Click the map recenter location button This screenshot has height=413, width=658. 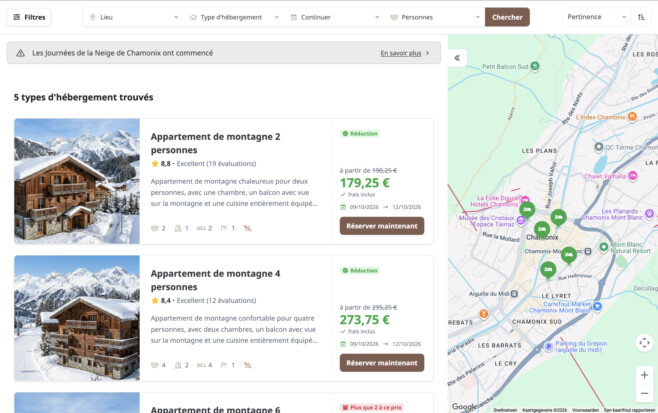coord(645,342)
